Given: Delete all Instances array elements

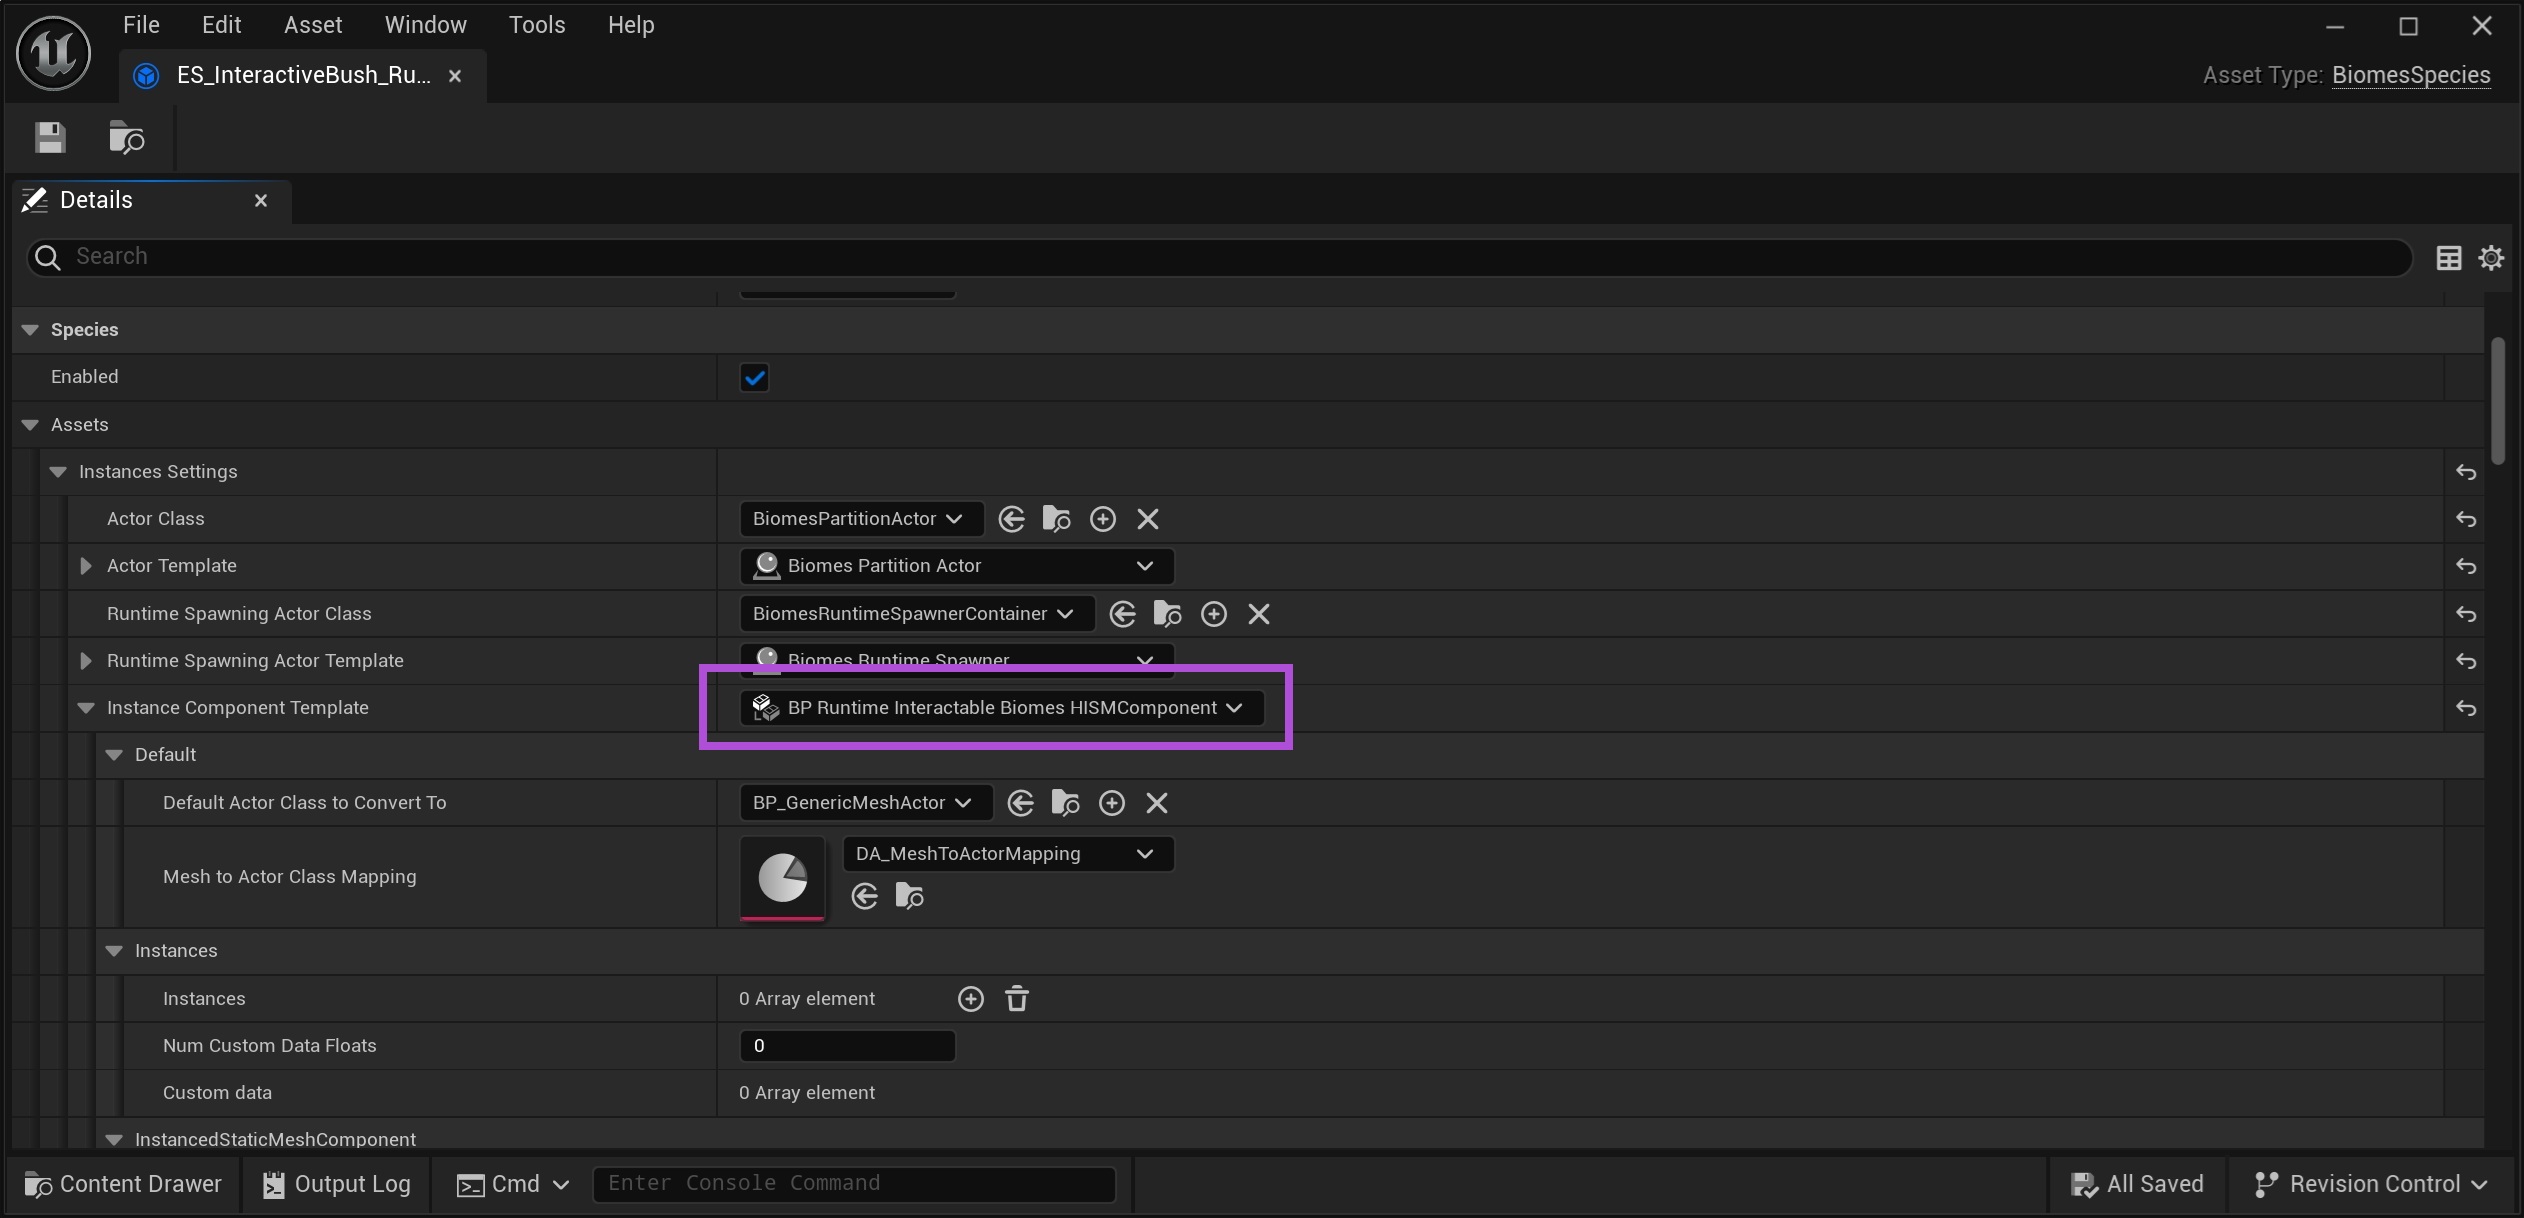Looking at the screenshot, I should click(1016, 999).
